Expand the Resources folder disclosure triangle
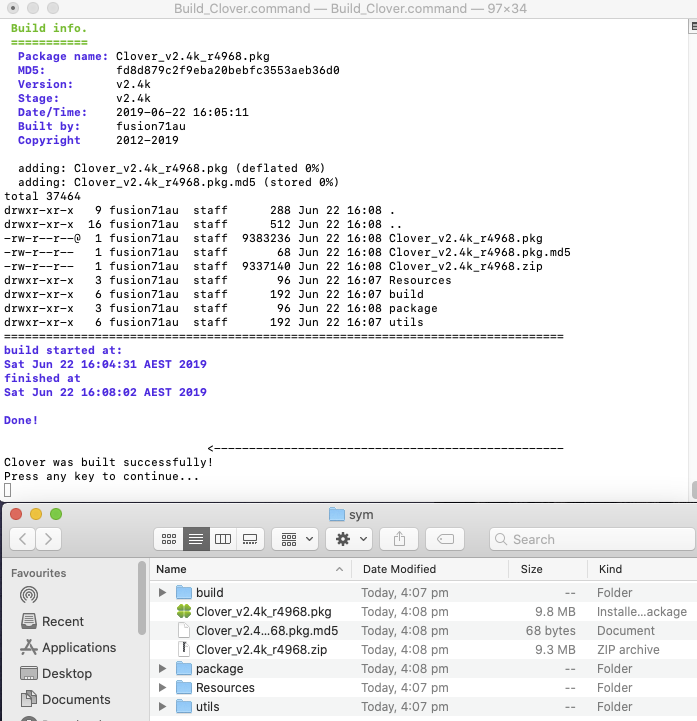Viewport: 697px width, 721px height. [162, 687]
